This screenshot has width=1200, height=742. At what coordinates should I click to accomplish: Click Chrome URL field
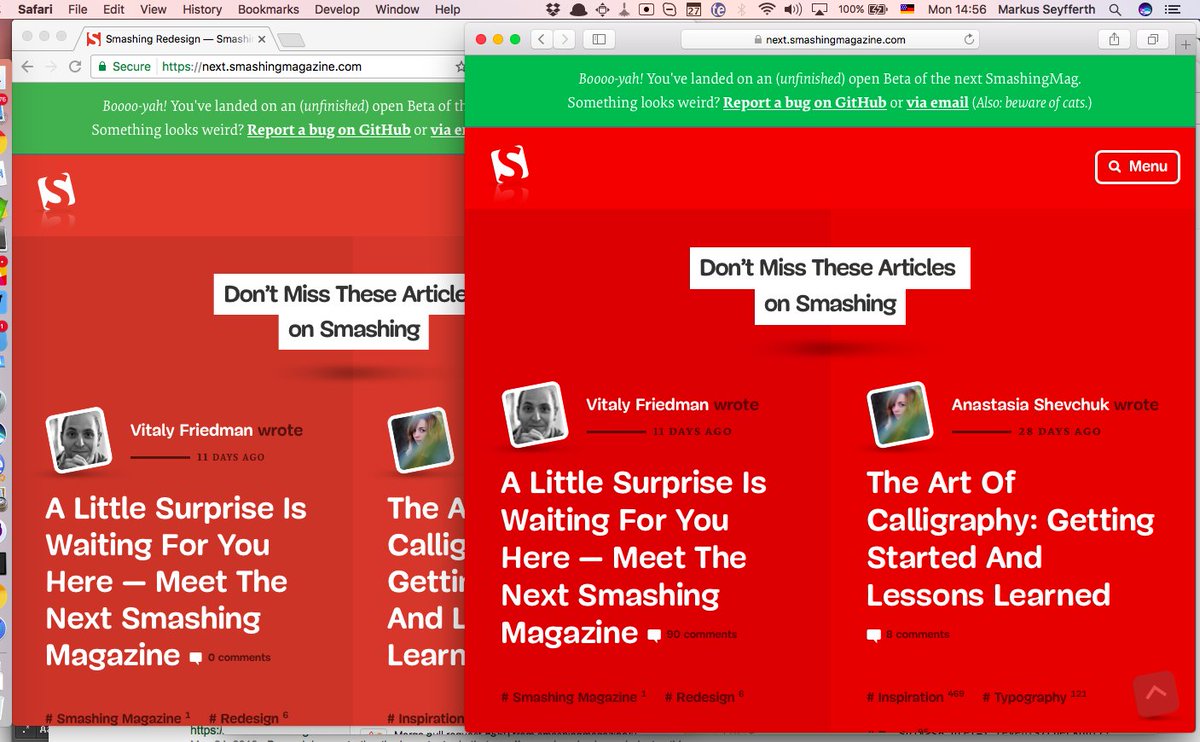tap(278, 67)
